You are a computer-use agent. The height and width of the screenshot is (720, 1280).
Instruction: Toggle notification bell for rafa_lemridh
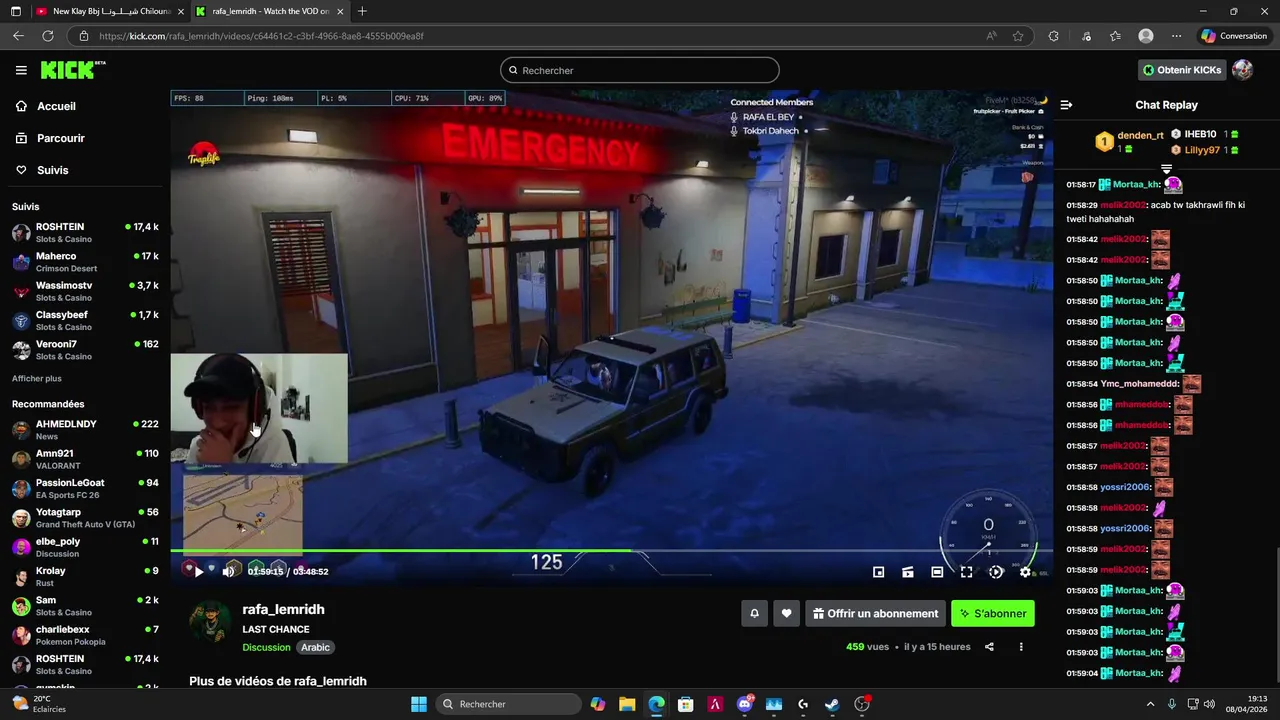pos(755,613)
